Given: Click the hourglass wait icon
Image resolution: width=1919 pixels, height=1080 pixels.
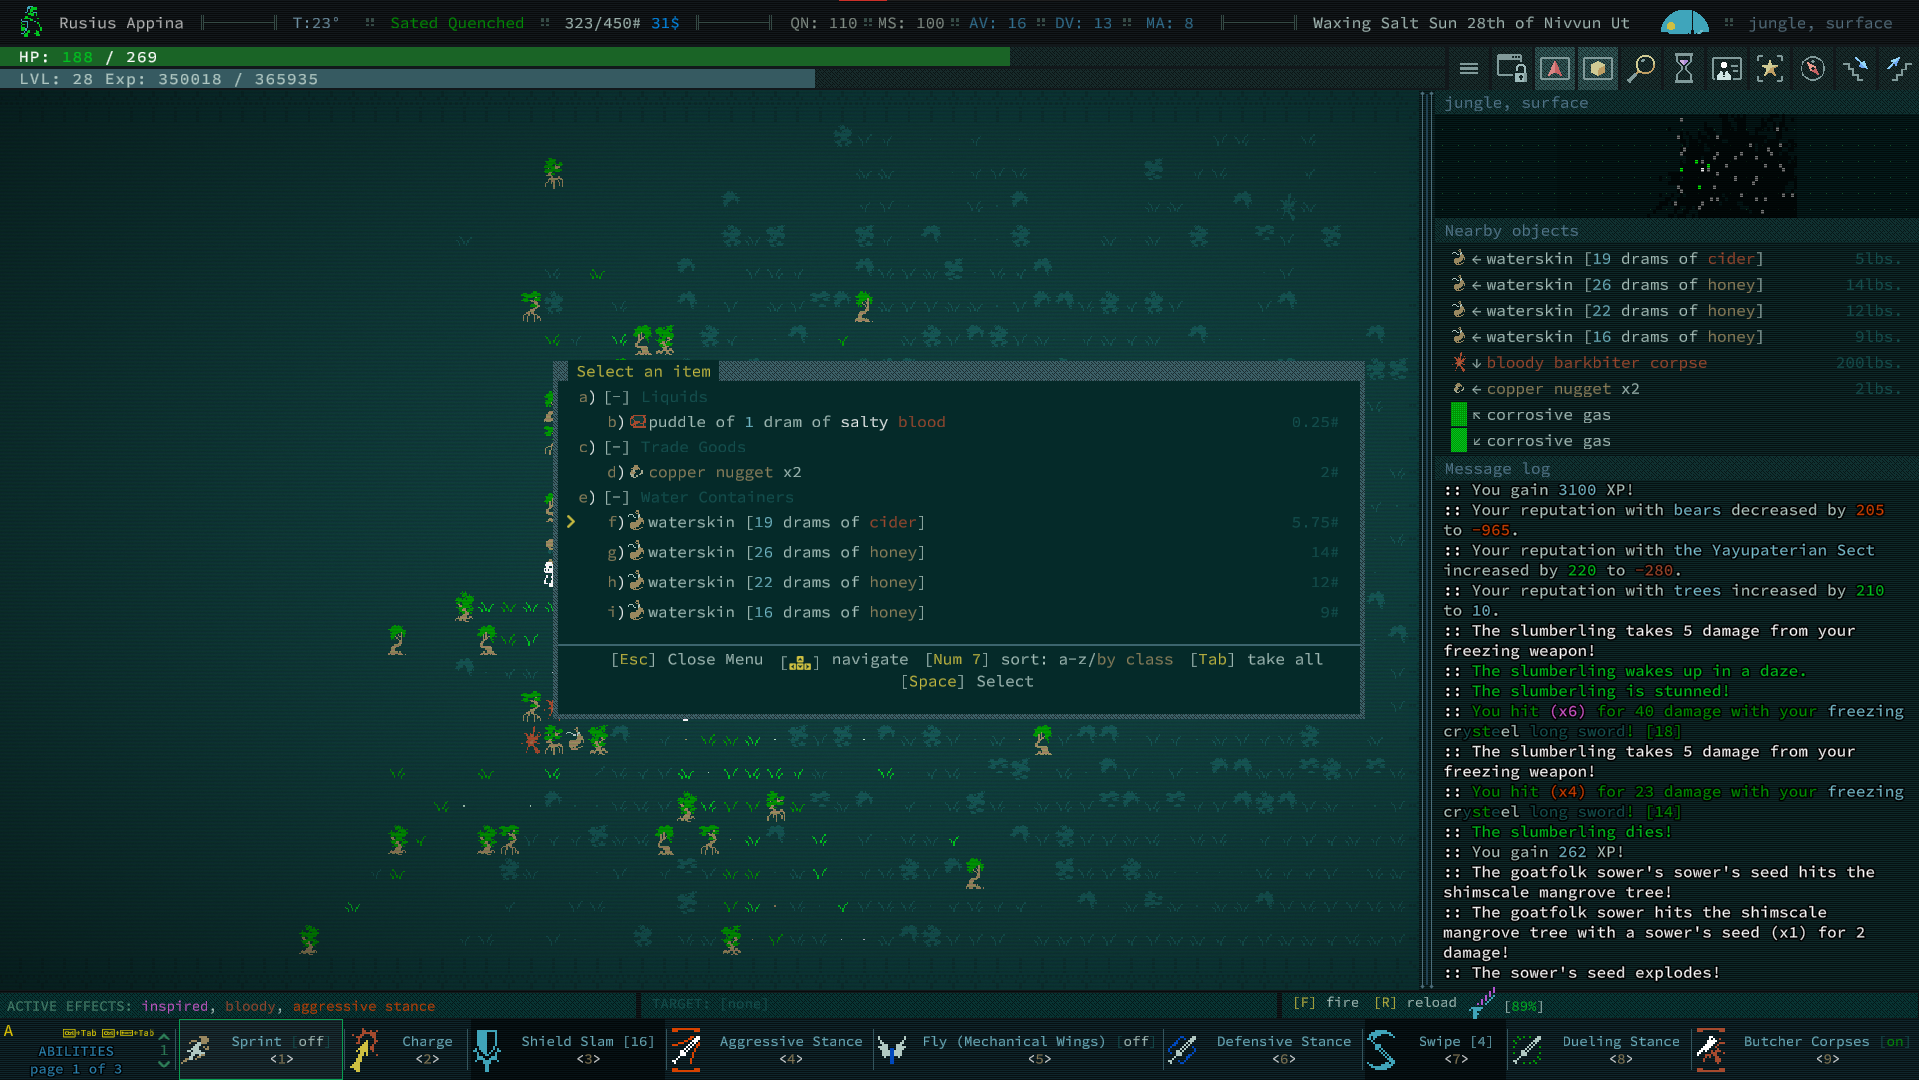Looking at the screenshot, I should (x=1684, y=69).
